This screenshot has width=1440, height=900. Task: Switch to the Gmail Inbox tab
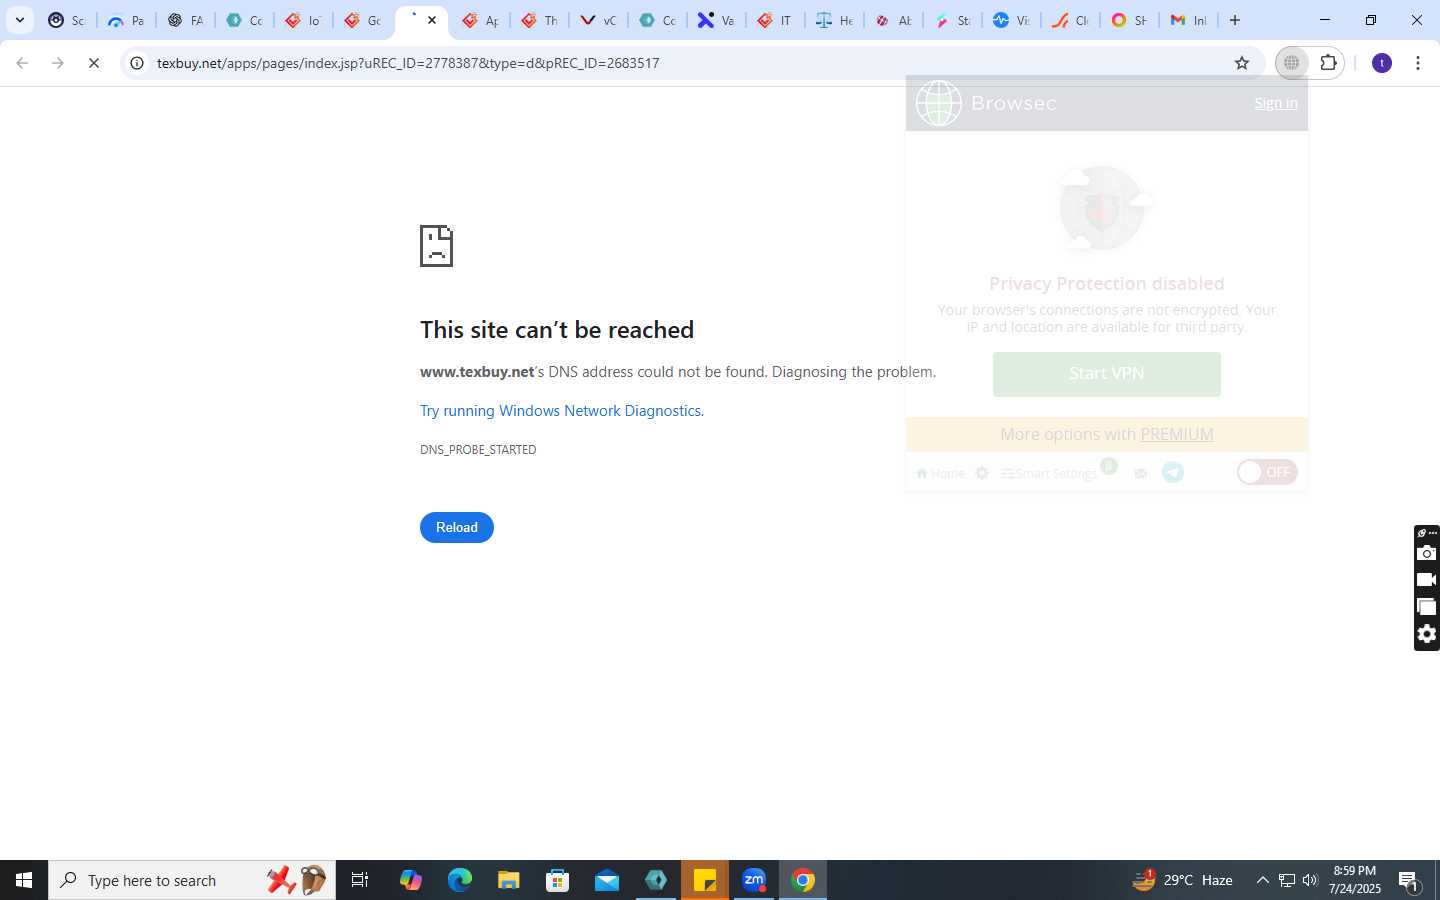tap(1189, 20)
